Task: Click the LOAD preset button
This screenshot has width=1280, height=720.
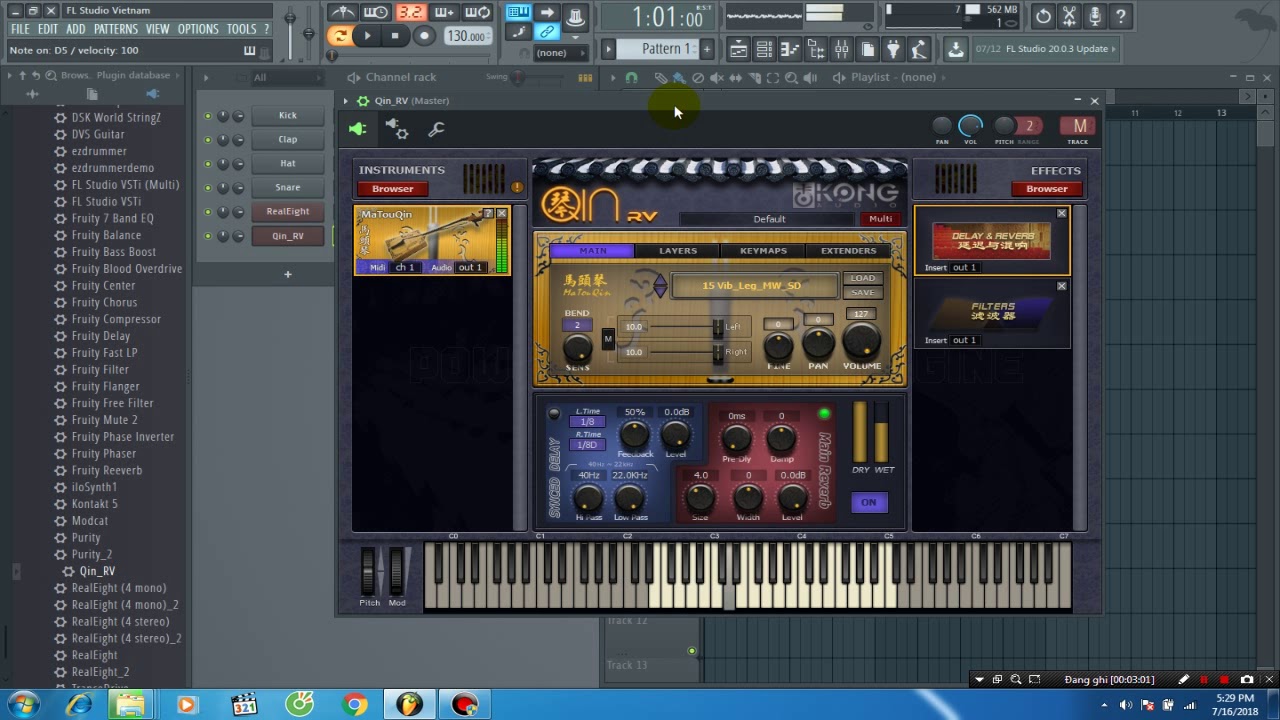Action: (862, 278)
